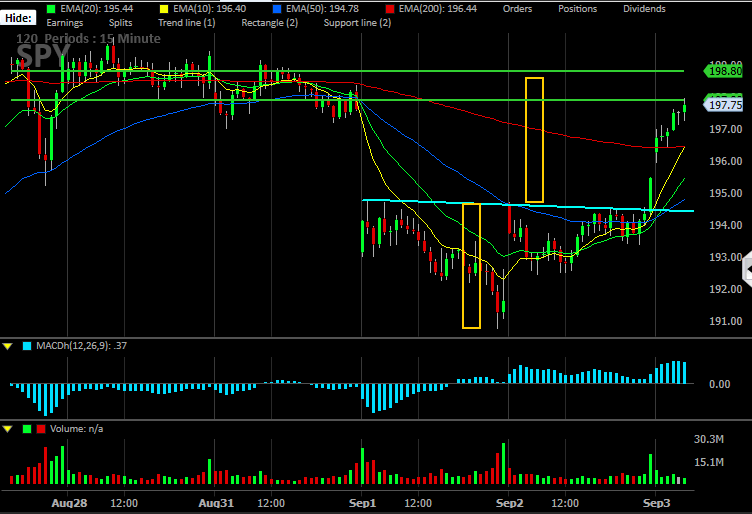Click the EMA(200) red color swatch
The image size is (752, 514).
pyautogui.click(x=390, y=9)
